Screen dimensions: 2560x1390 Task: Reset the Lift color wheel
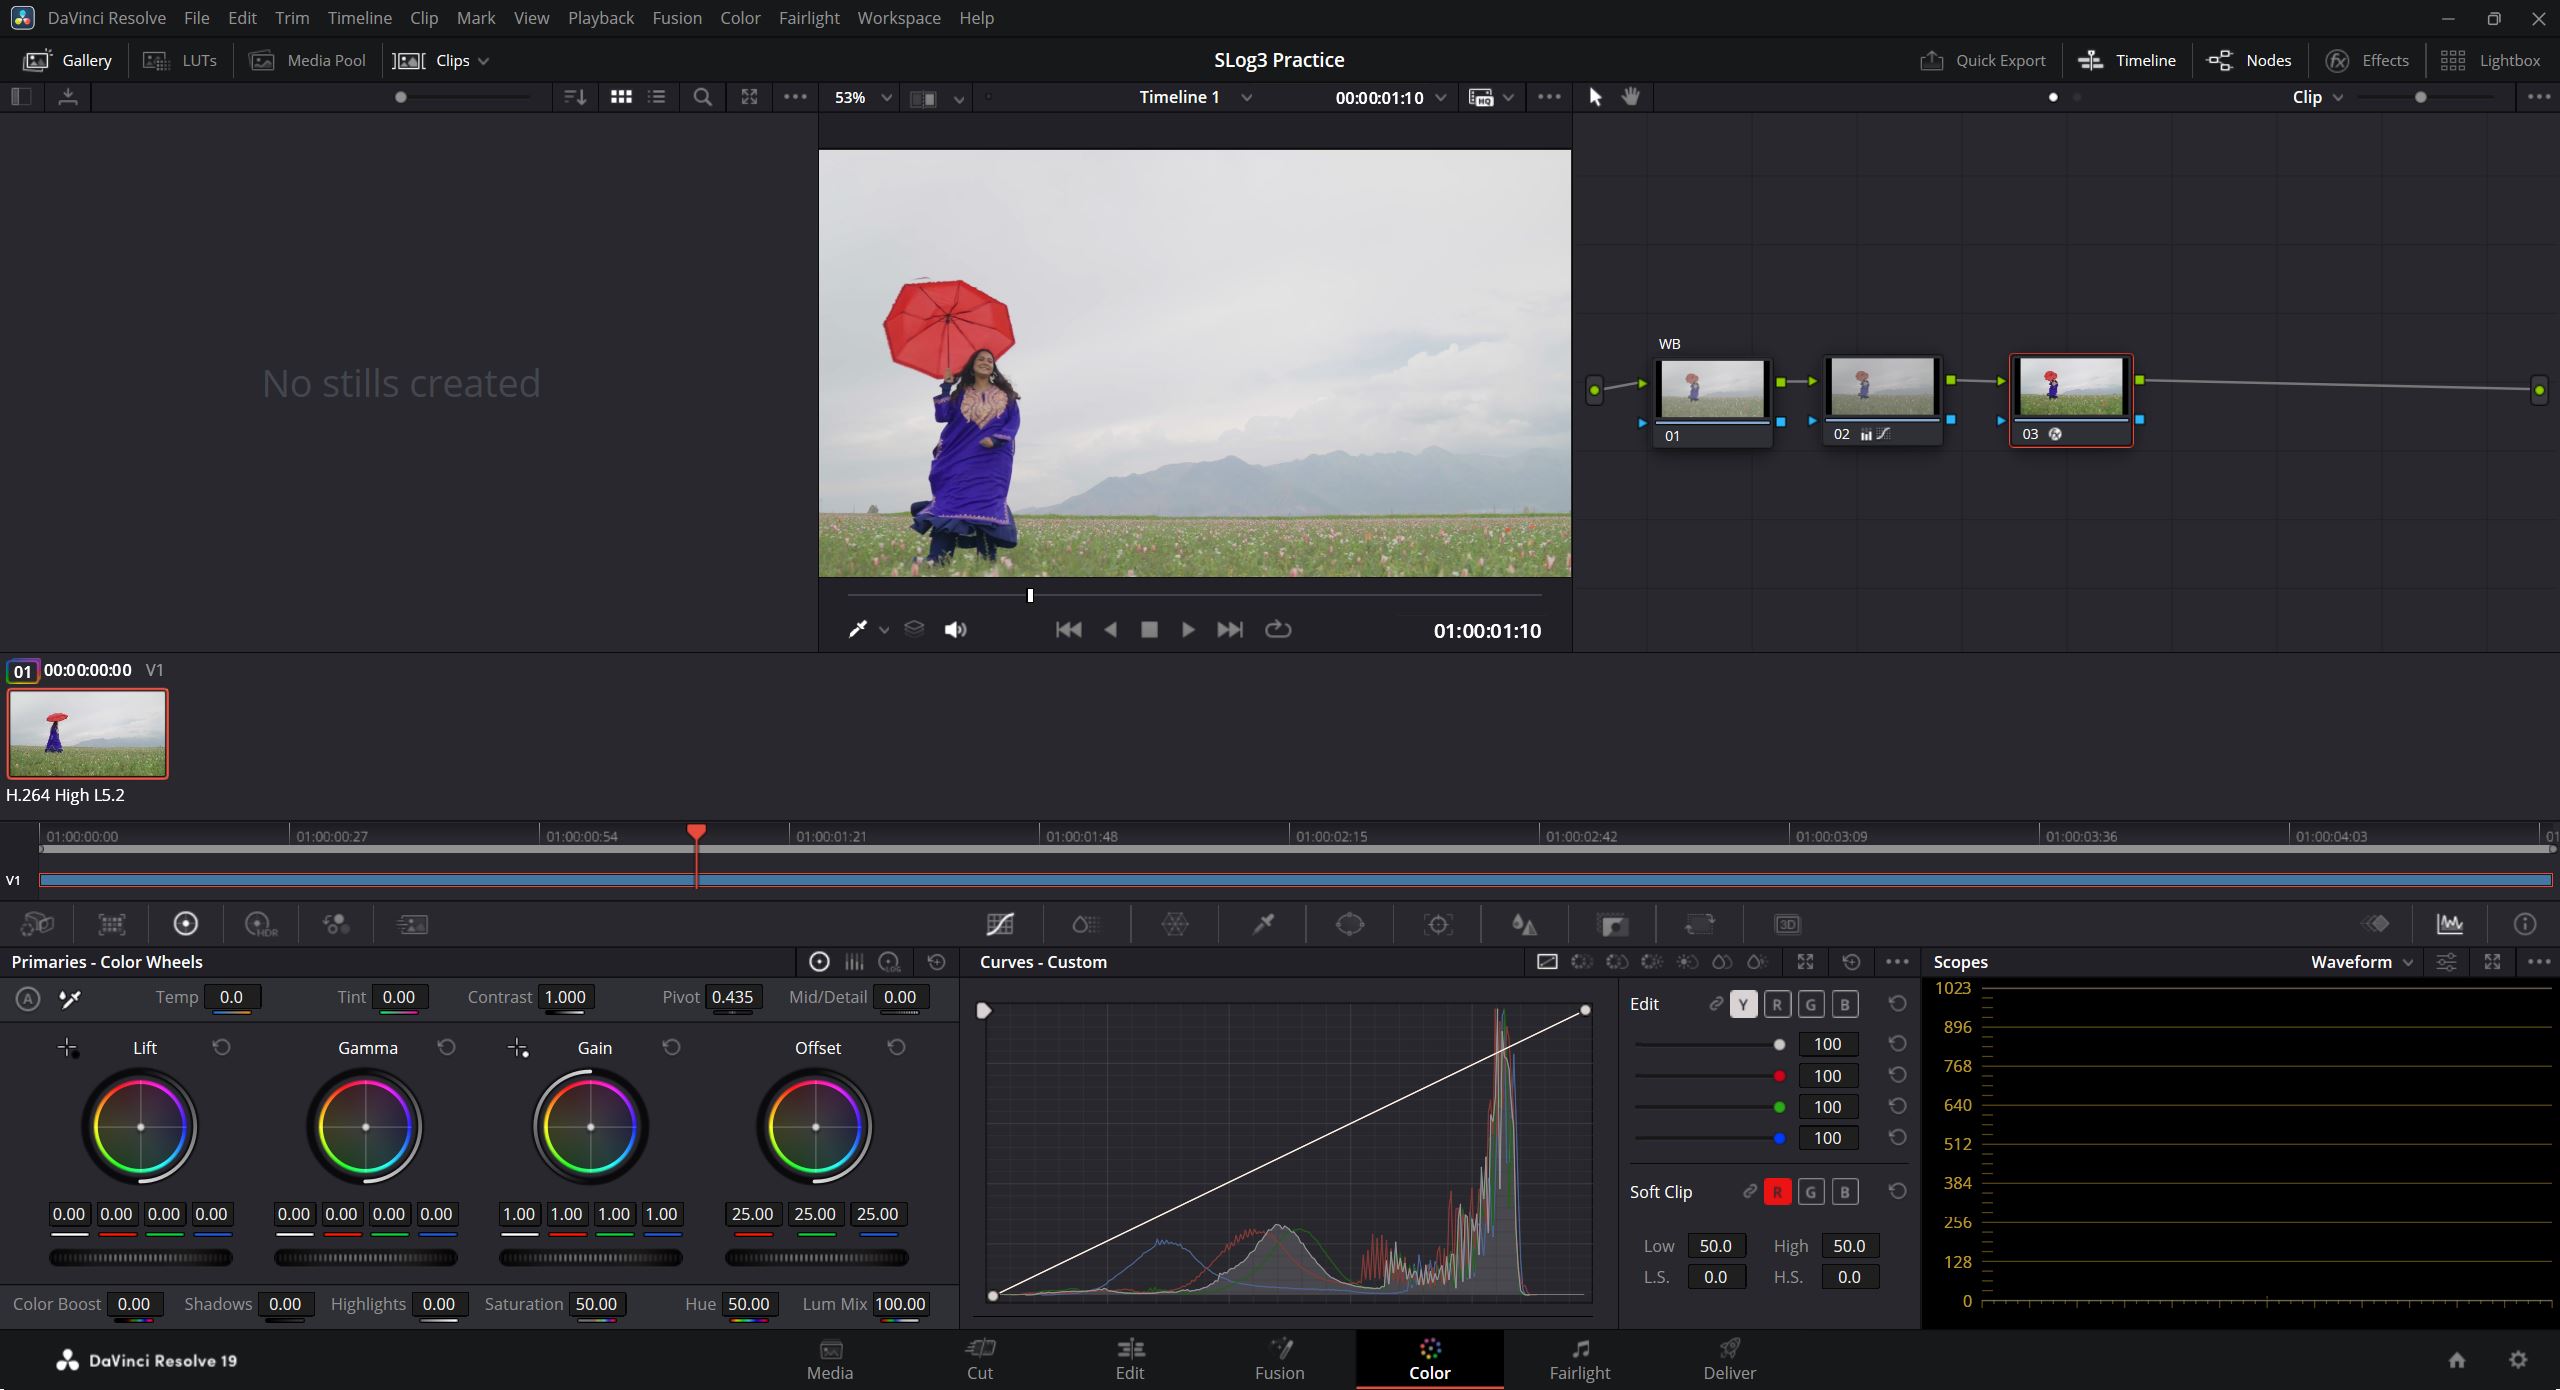click(x=221, y=1047)
